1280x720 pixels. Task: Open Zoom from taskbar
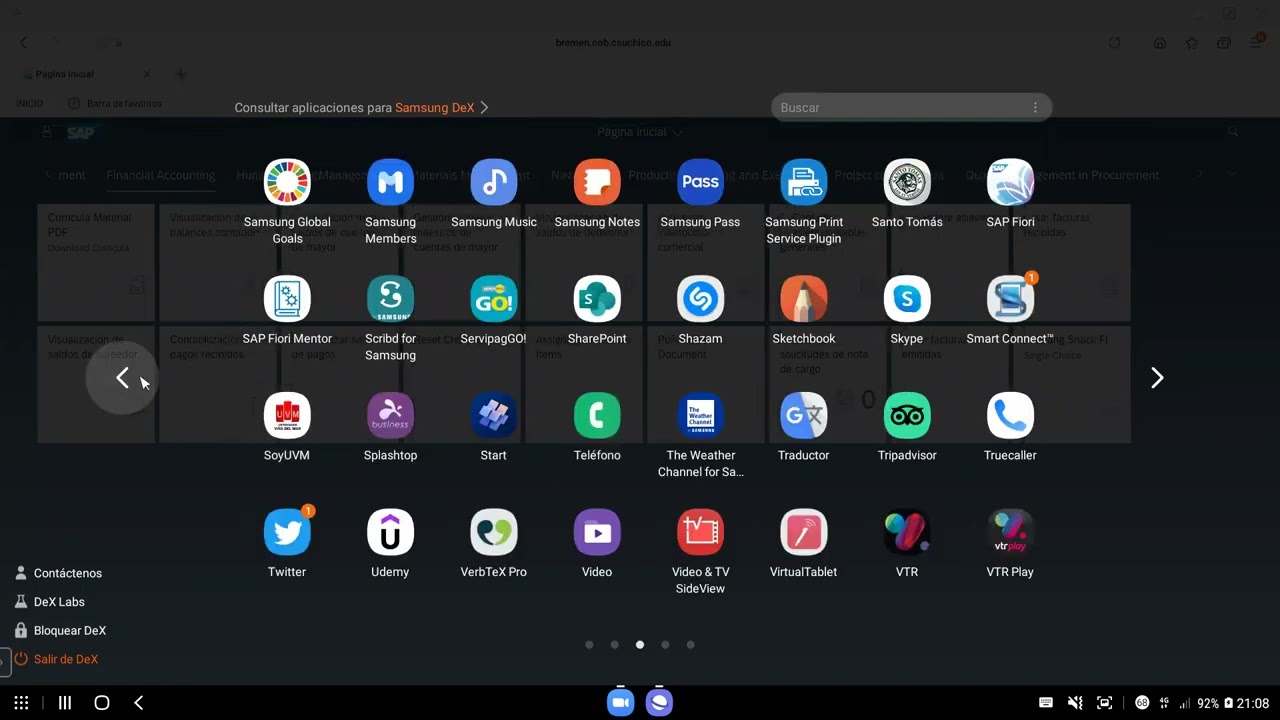pos(621,703)
